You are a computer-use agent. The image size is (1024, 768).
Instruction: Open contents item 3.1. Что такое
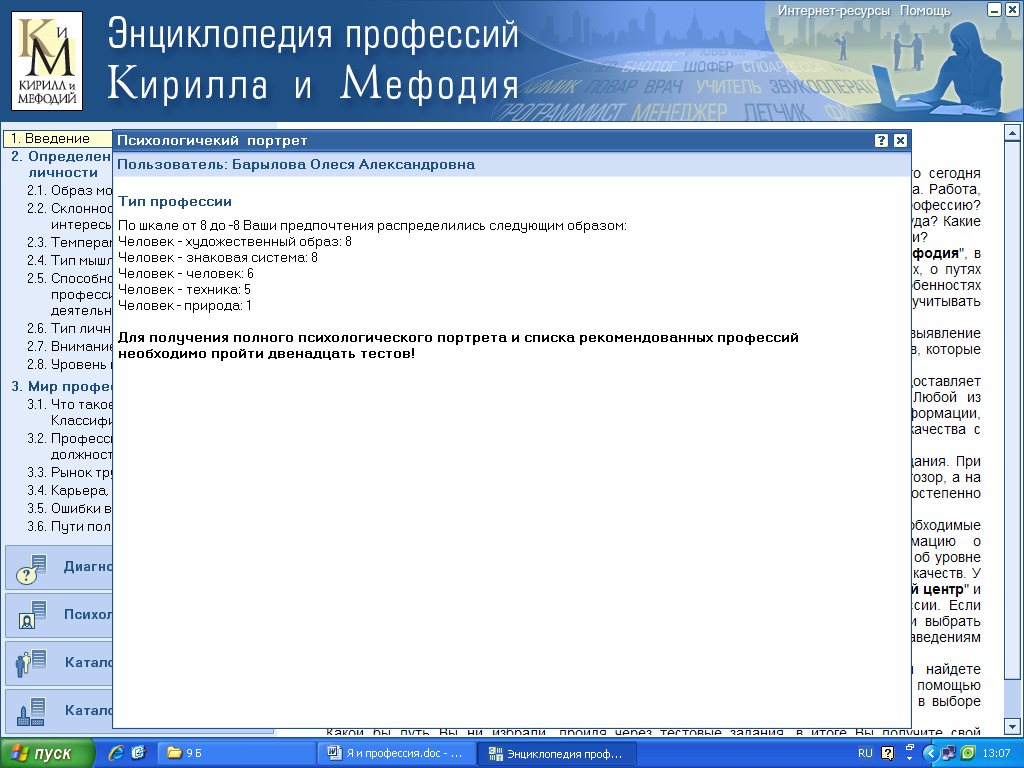pyautogui.click(x=69, y=412)
